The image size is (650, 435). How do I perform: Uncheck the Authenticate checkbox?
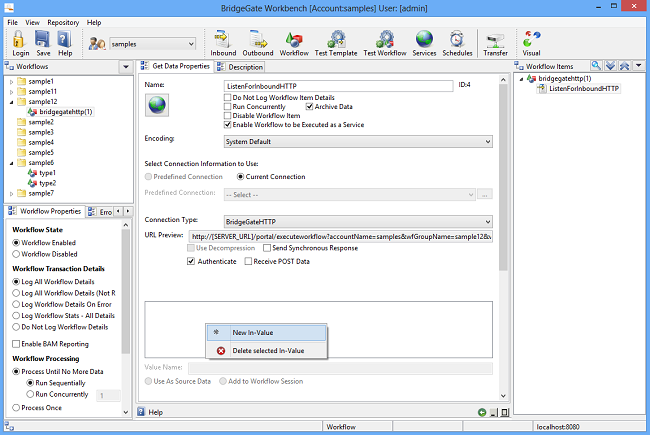point(192,261)
